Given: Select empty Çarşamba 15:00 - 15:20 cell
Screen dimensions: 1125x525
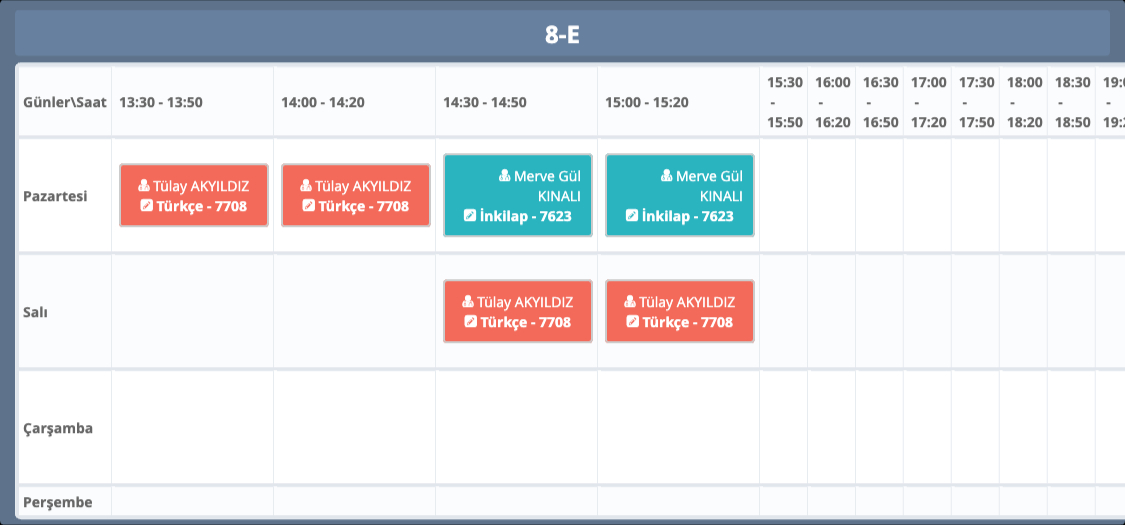Looking at the screenshot, I should pyautogui.click(x=678, y=427).
